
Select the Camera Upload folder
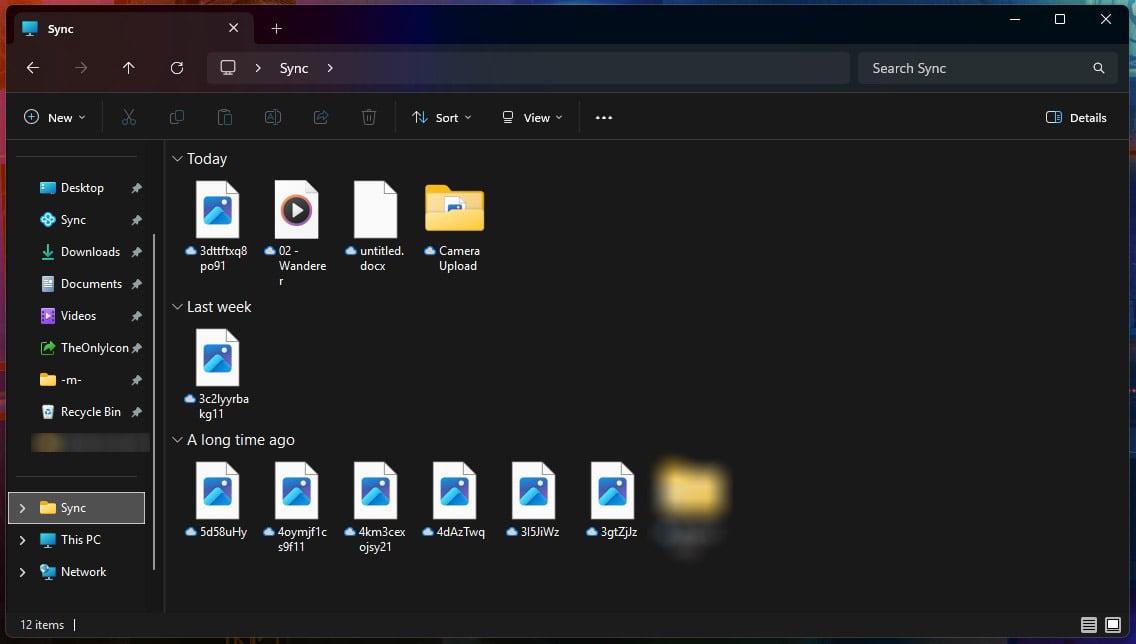pos(454,227)
